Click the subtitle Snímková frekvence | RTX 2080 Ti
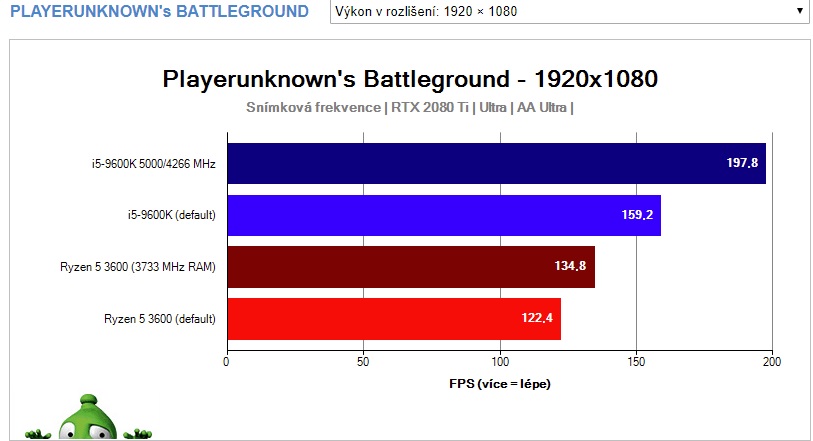Screen dimensions: 813x441 [x=357, y=107]
